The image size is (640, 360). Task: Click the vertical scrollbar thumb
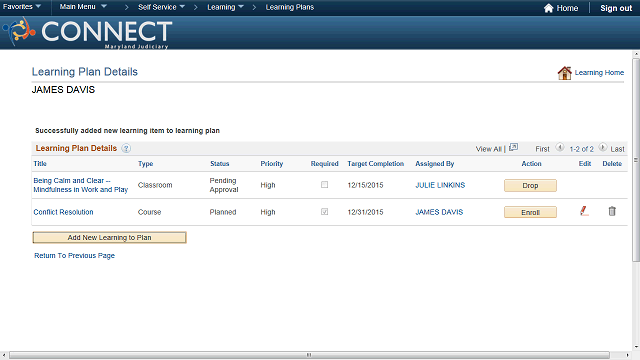click(x=636, y=160)
